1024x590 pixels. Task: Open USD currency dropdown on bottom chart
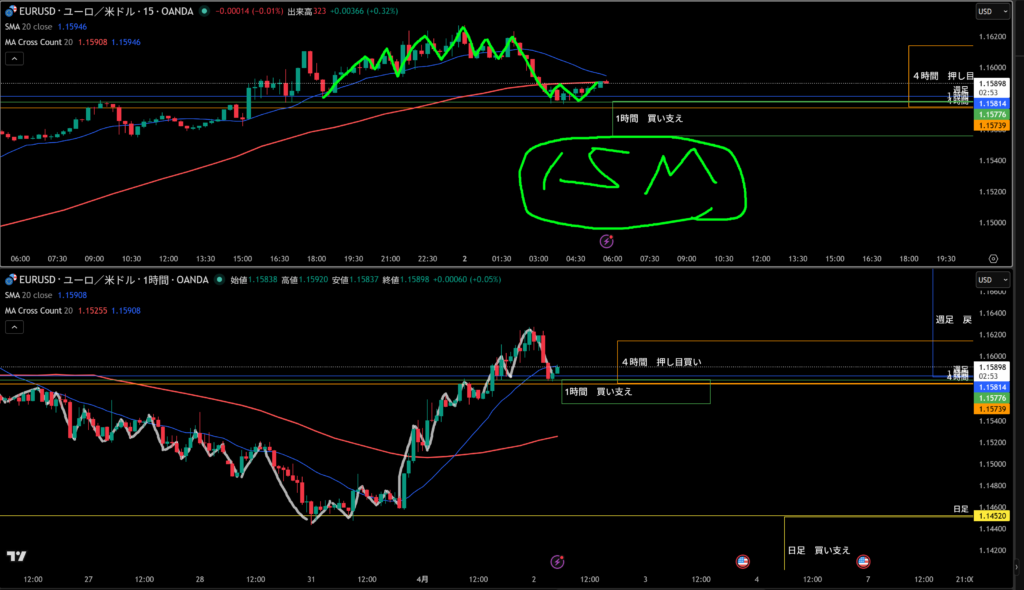[988, 279]
